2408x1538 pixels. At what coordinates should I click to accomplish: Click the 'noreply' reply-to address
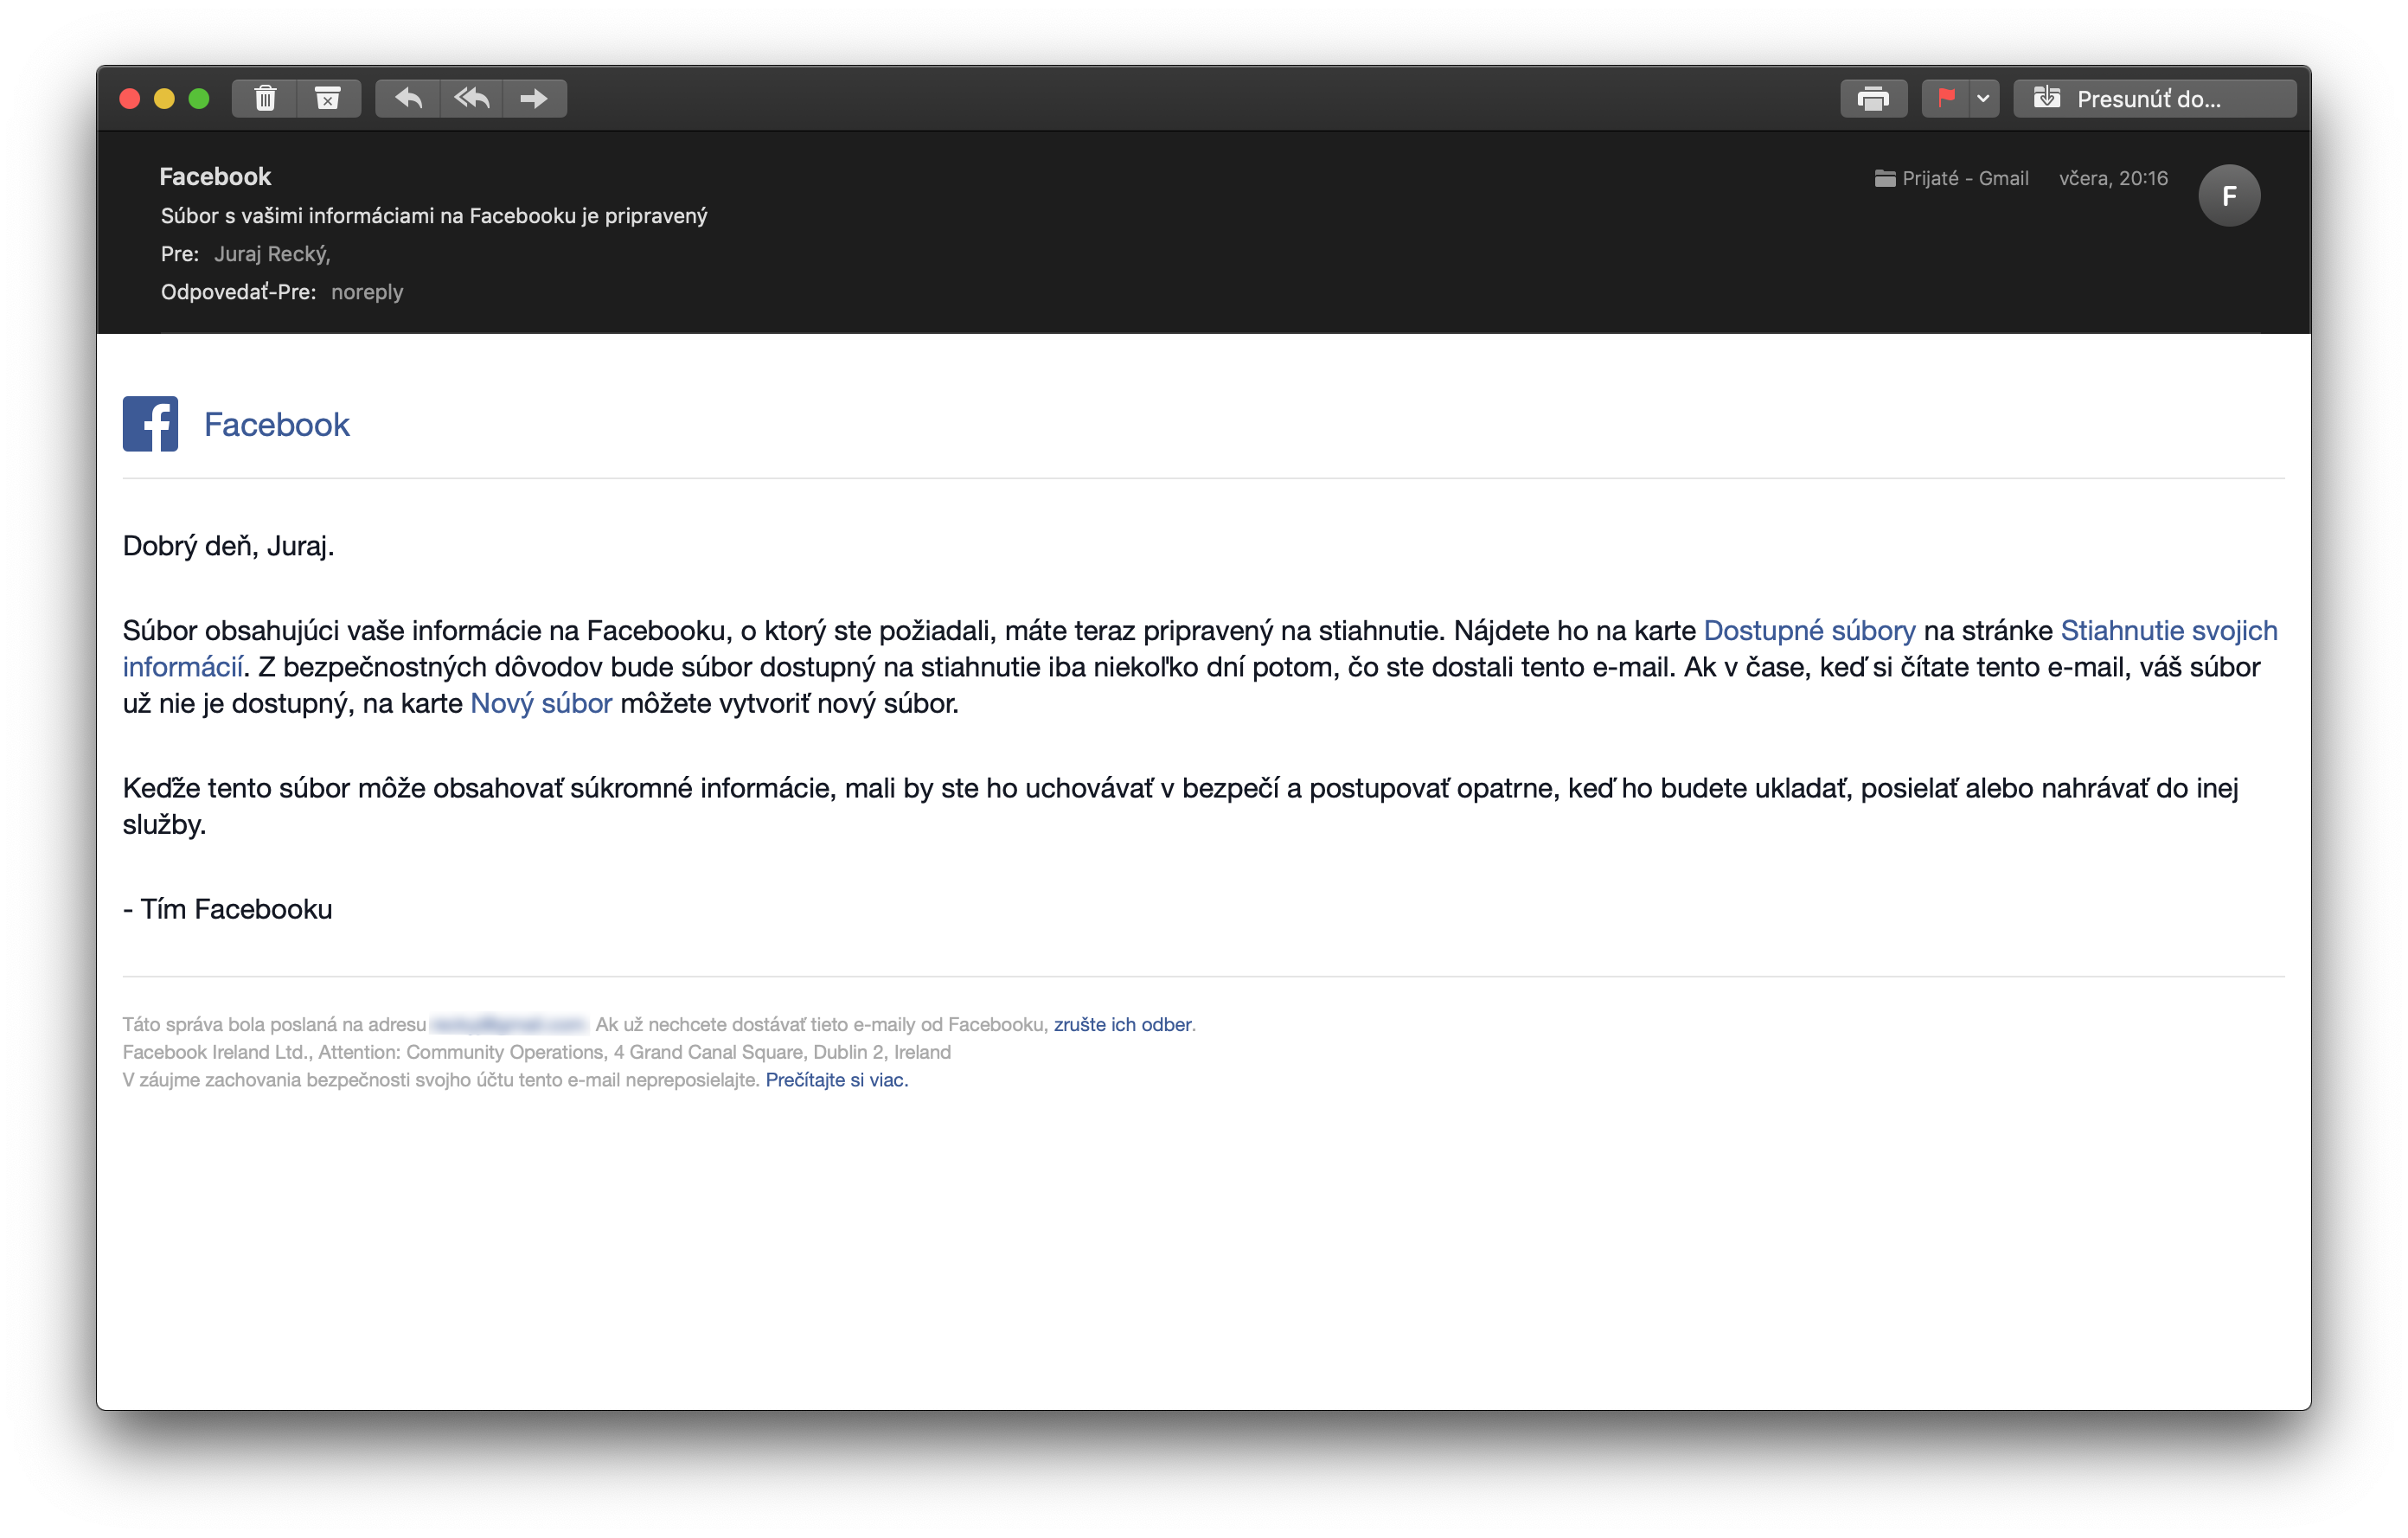[x=367, y=292]
